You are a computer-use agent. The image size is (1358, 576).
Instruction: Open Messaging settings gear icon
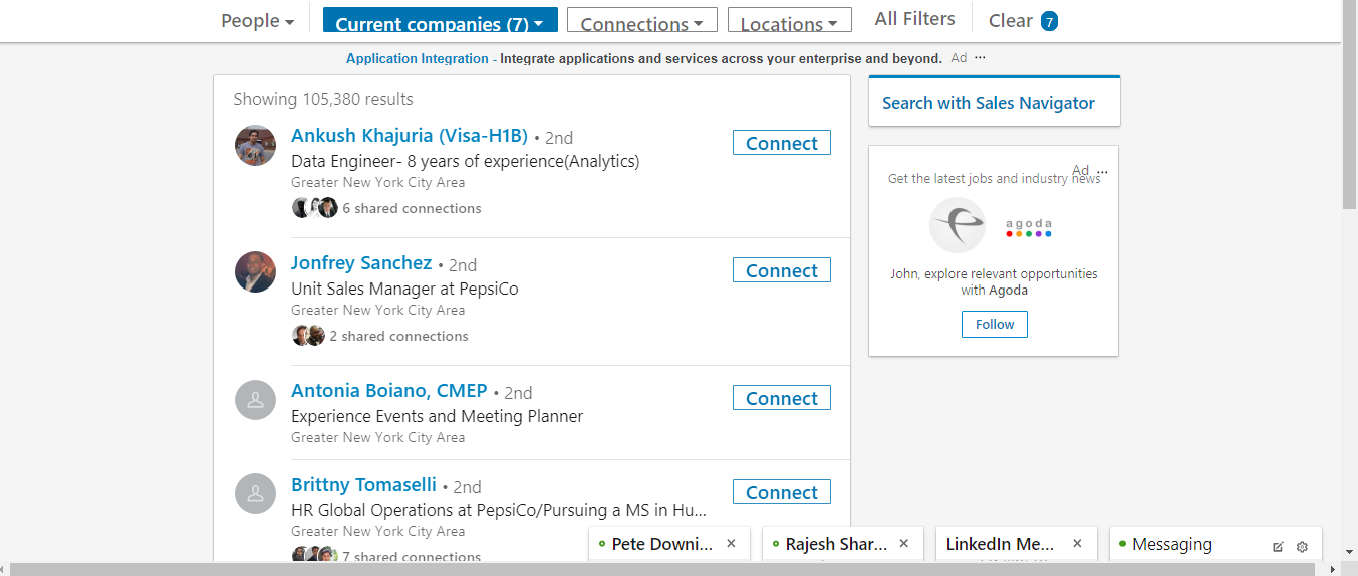coord(1302,546)
